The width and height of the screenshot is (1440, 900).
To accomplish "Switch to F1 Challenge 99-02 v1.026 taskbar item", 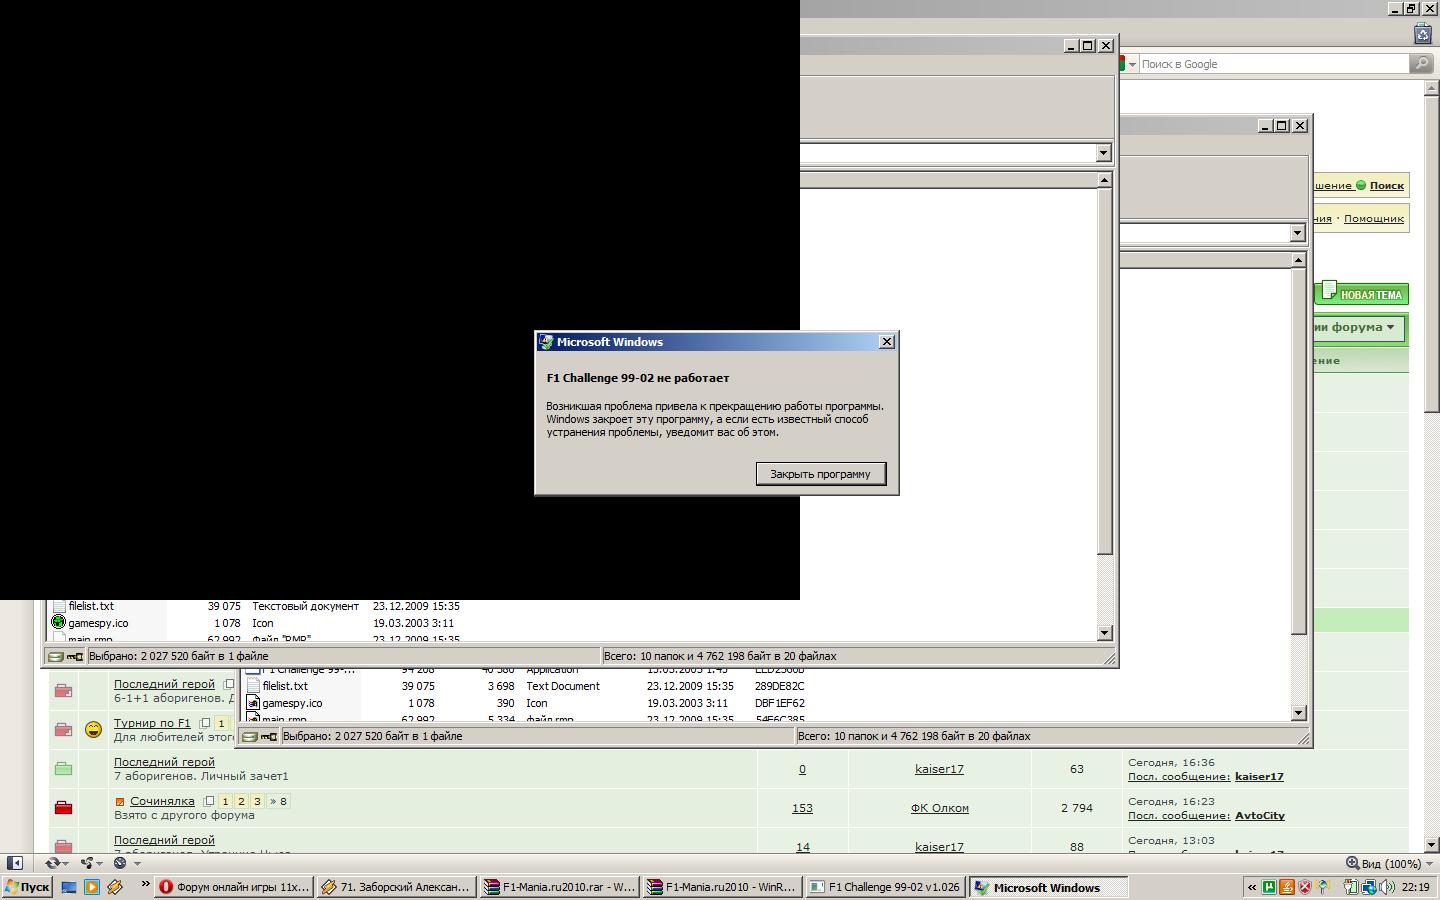I will tap(884, 887).
